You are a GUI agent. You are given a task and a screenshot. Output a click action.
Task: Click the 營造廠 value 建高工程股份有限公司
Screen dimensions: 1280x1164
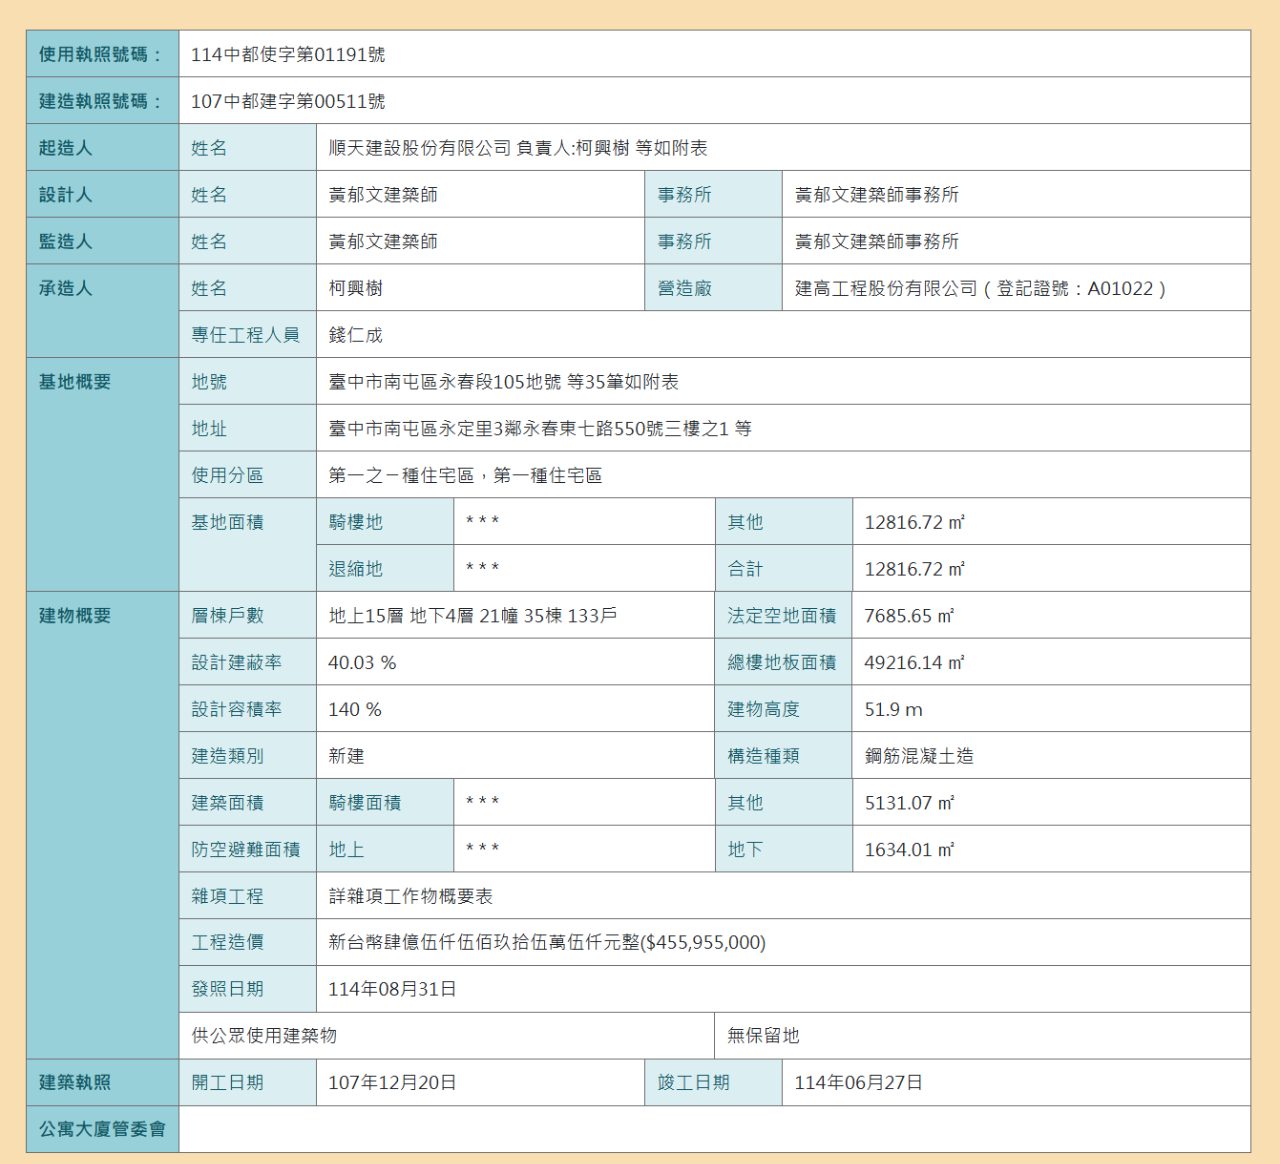885,289
